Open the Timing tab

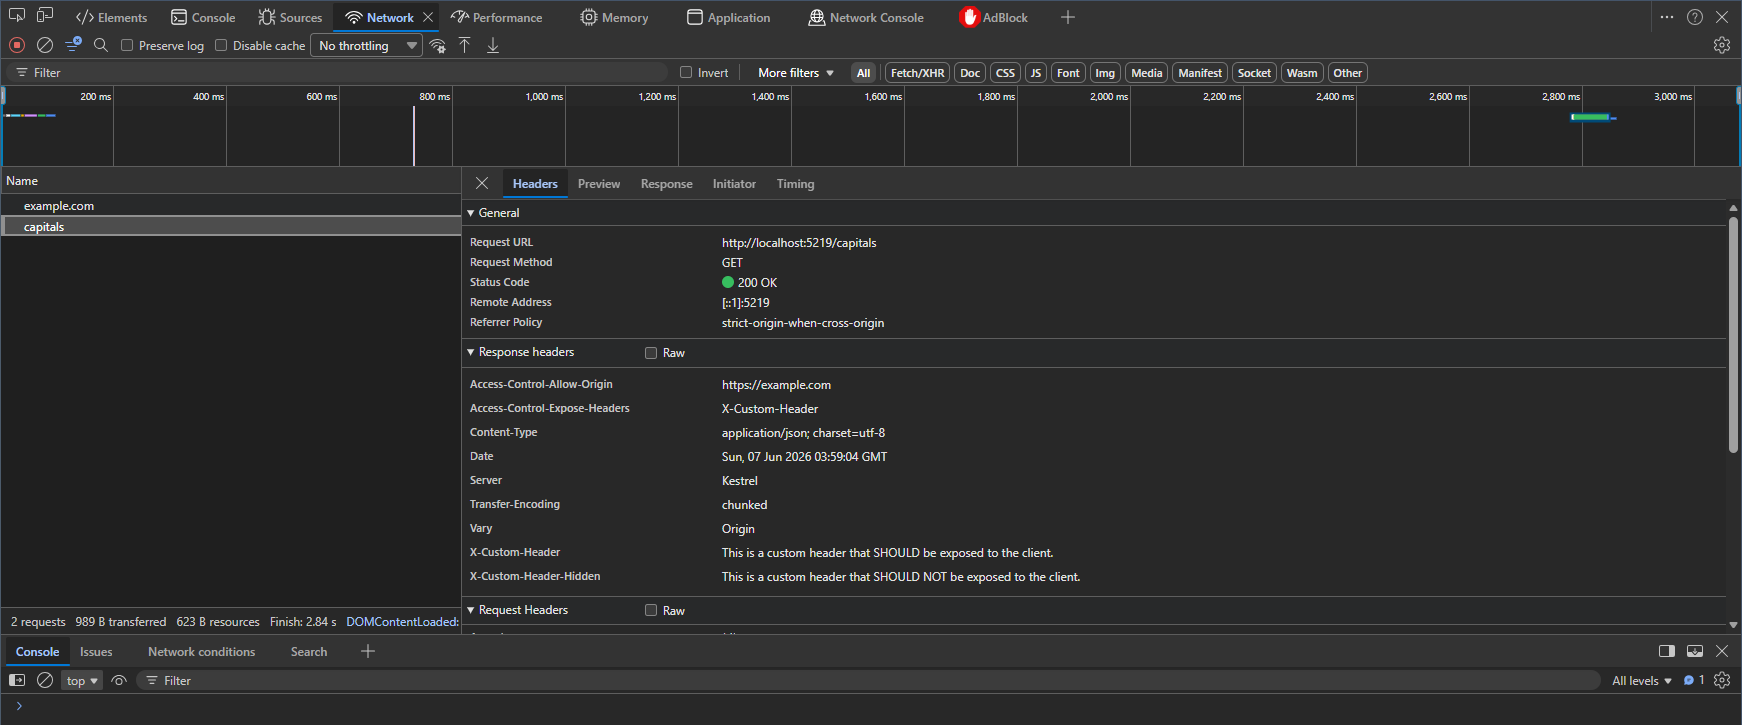coord(796,184)
